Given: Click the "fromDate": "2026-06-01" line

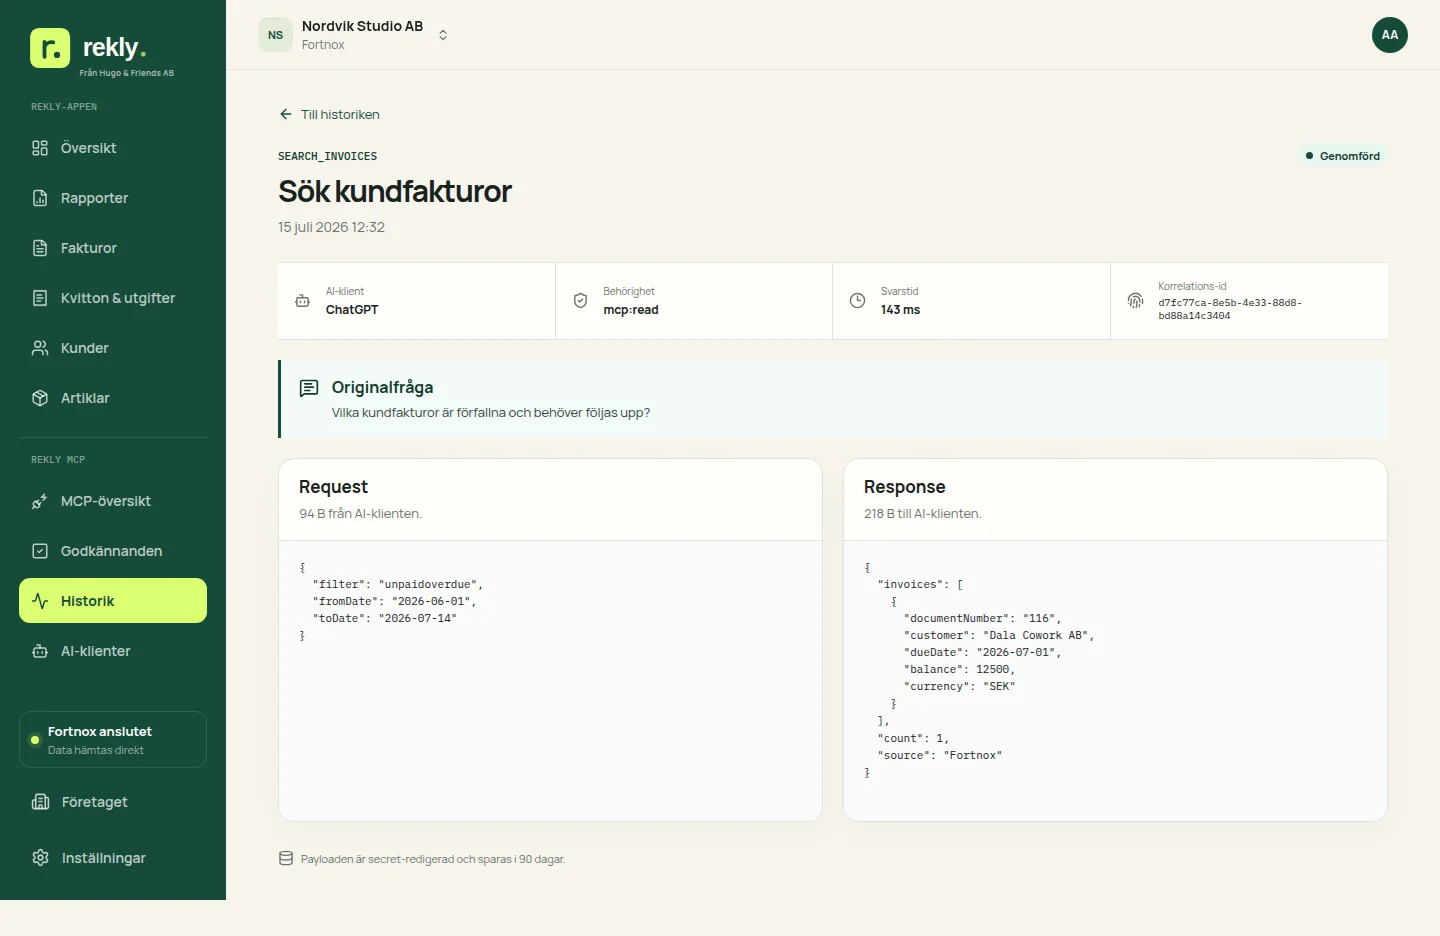Looking at the screenshot, I should click(394, 601).
